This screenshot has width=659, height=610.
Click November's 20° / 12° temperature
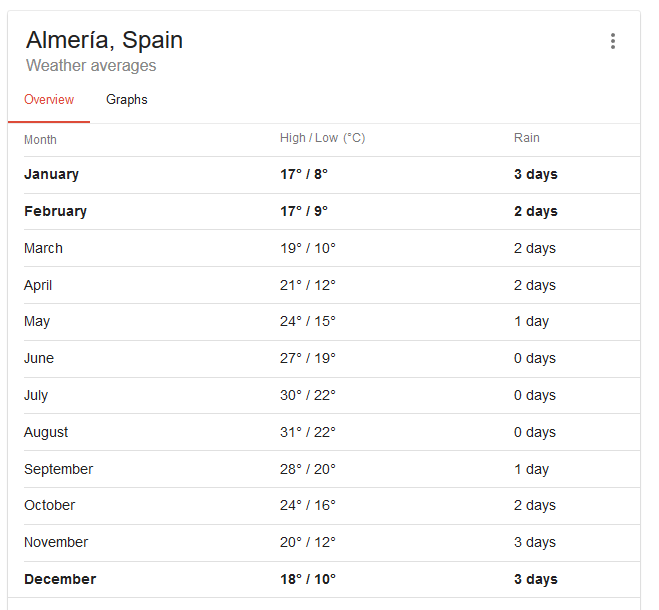[308, 542]
